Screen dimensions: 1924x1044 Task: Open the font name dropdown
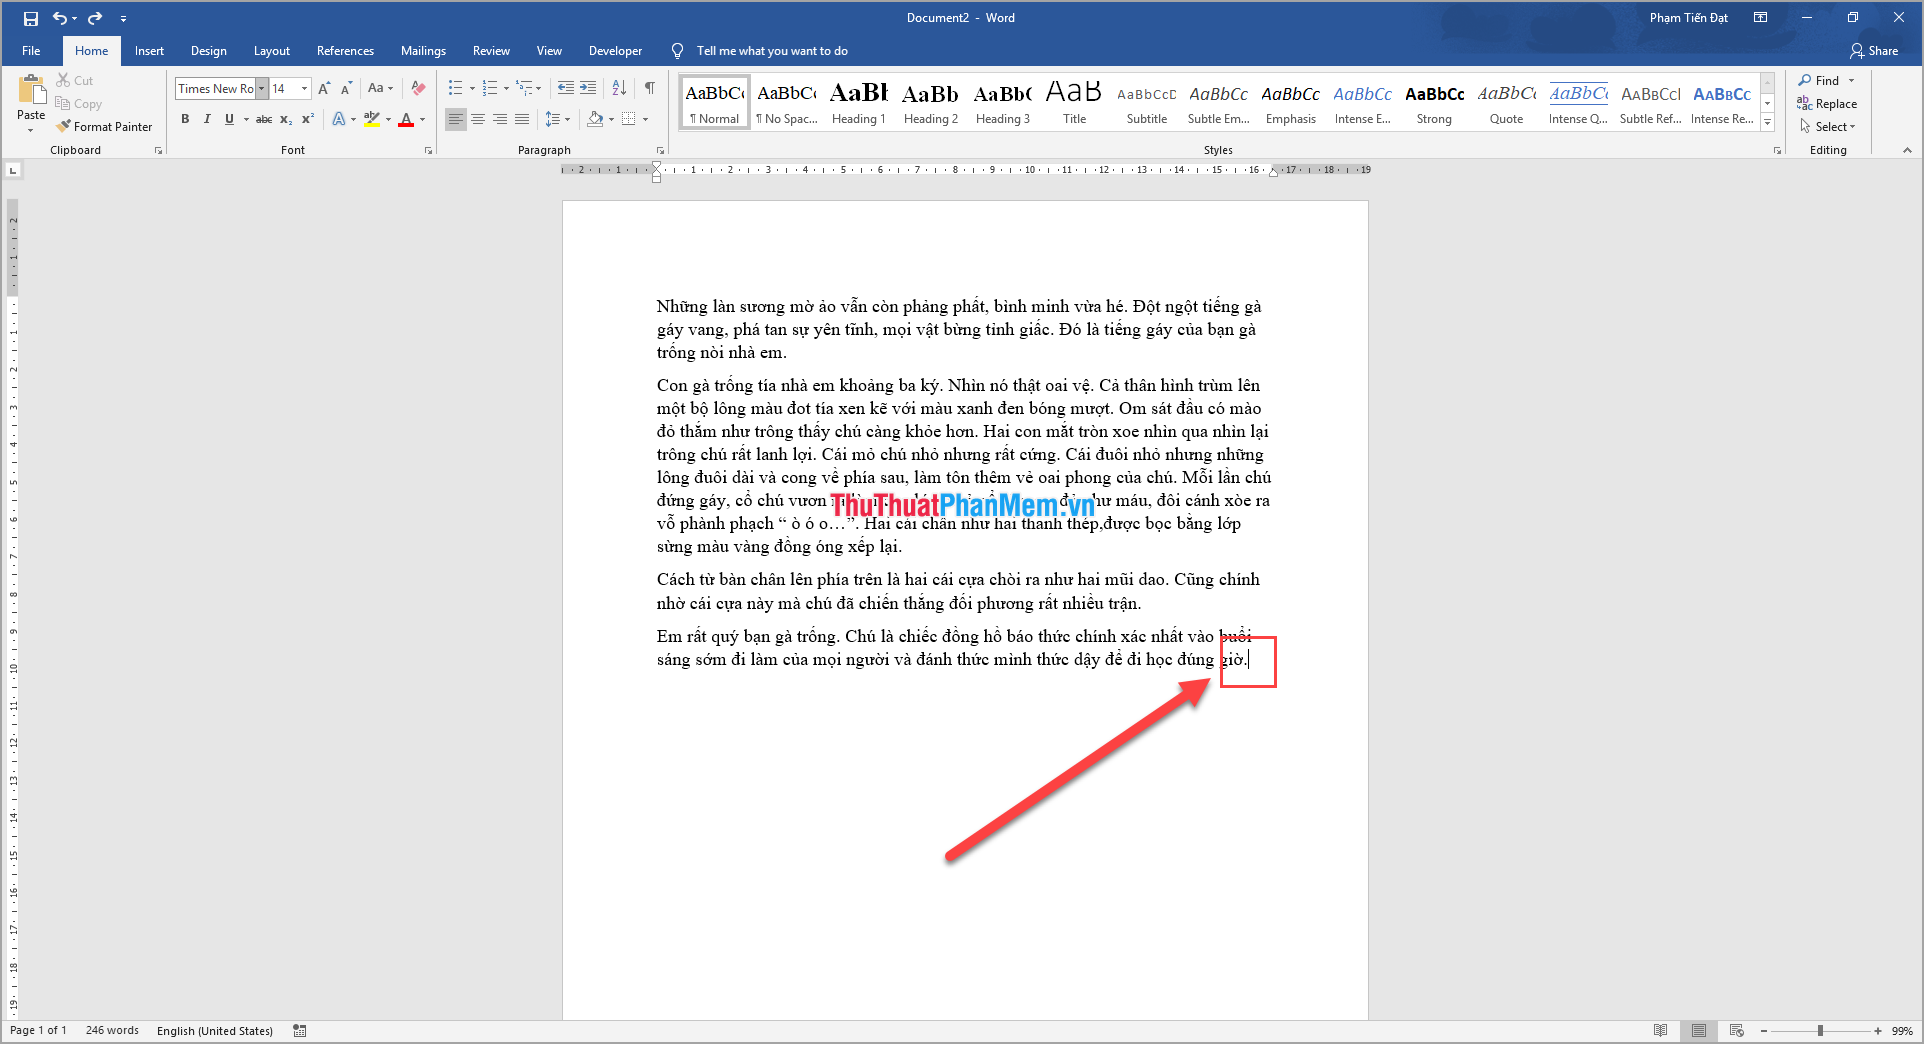pos(261,88)
